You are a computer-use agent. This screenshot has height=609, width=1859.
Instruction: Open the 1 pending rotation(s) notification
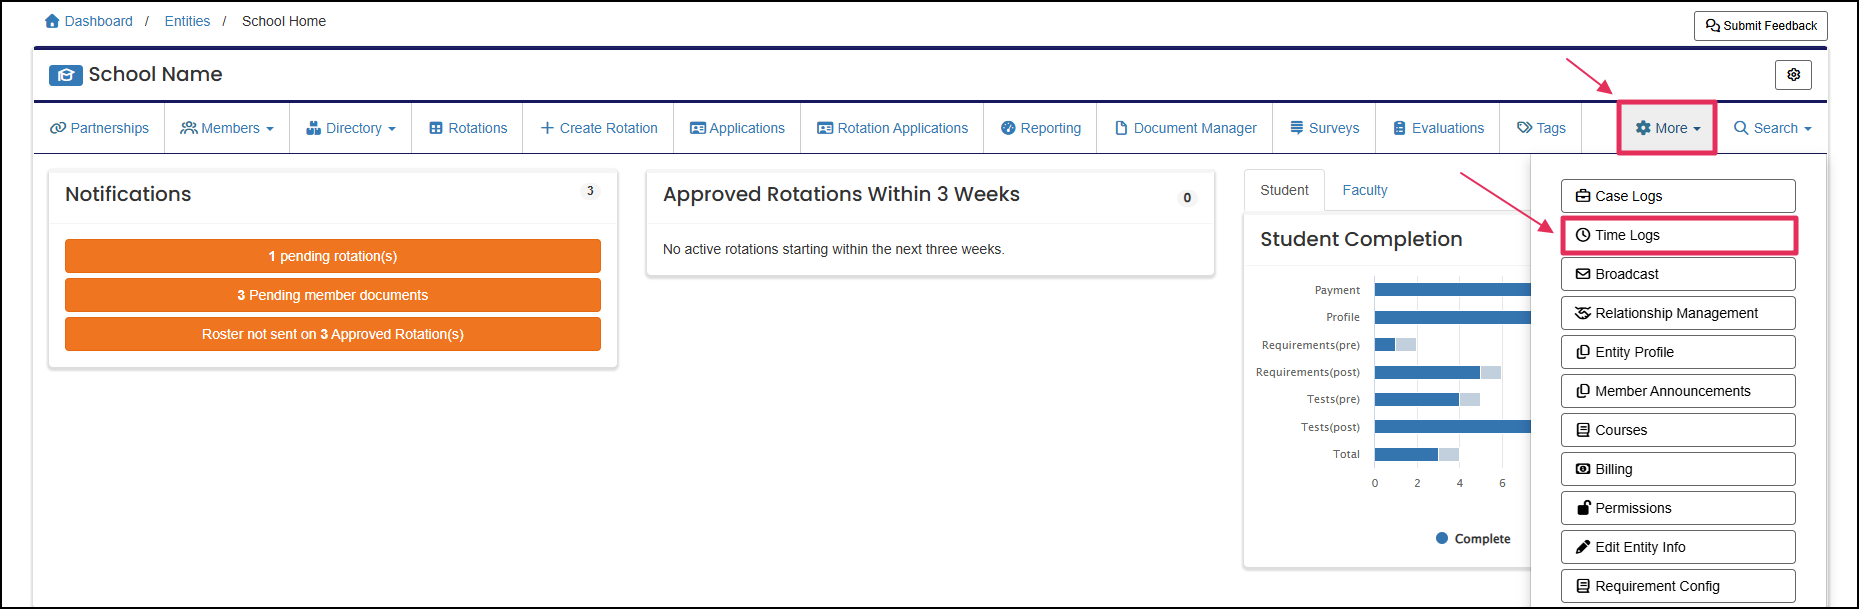tap(332, 256)
